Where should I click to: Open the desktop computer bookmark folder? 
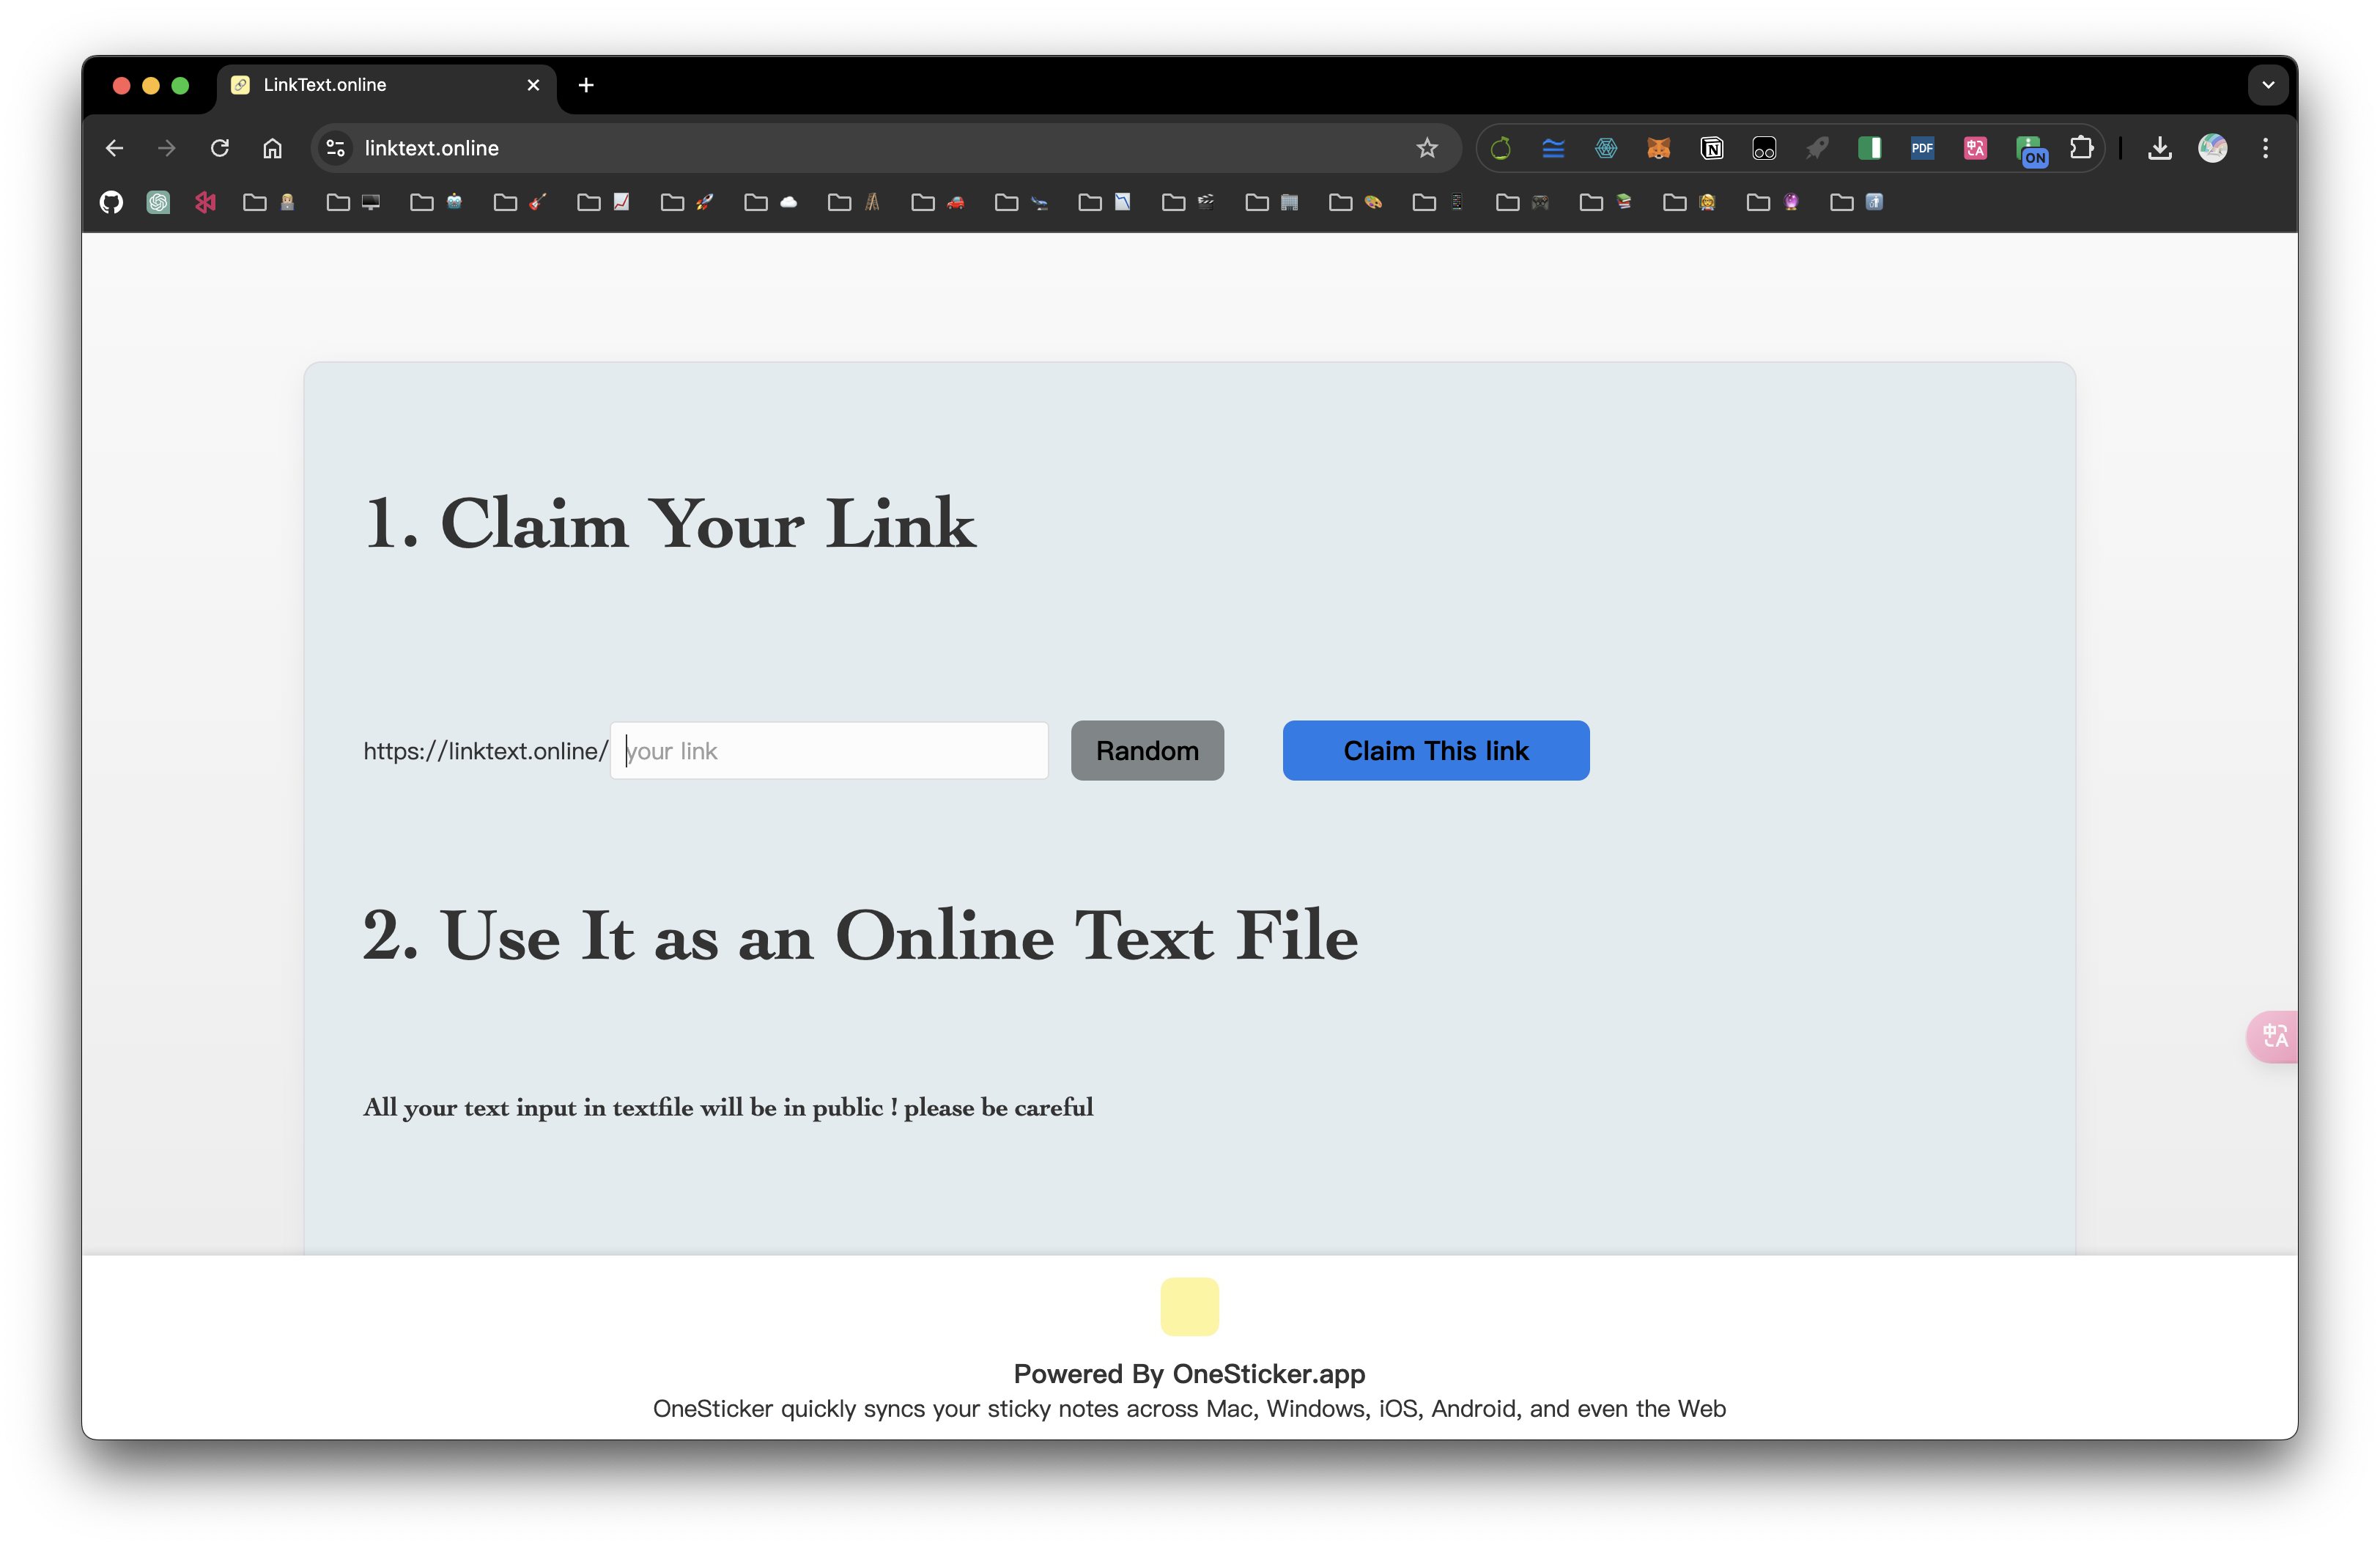click(x=353, y=202)
